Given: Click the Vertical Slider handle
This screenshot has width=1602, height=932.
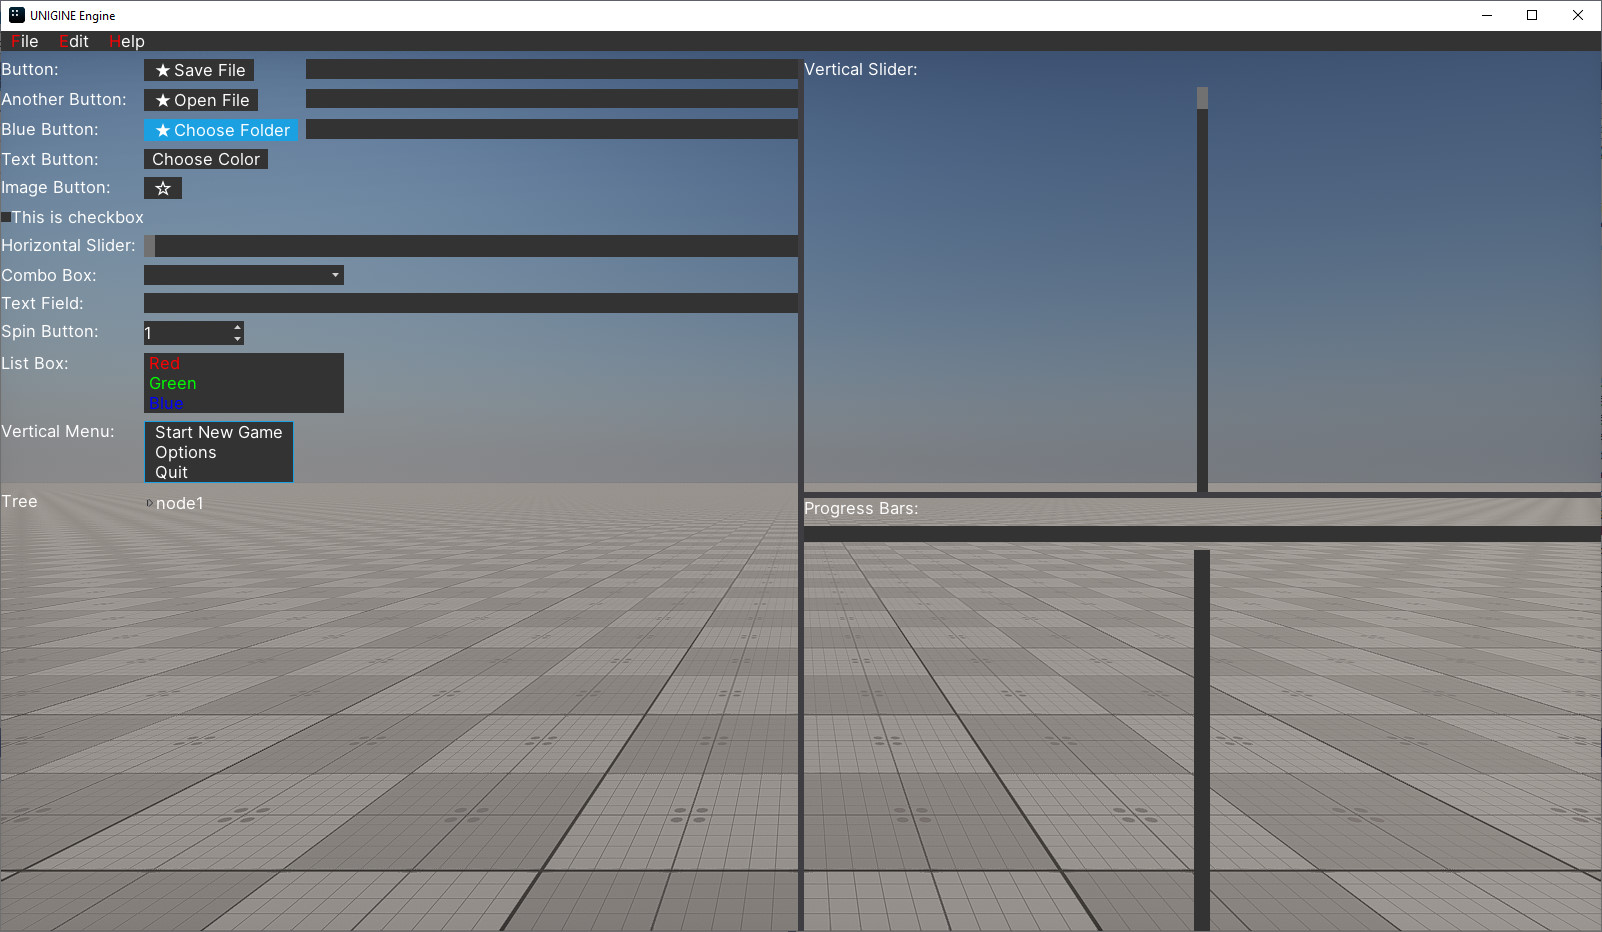Looking at the screenshot, I should (1202, 98).
